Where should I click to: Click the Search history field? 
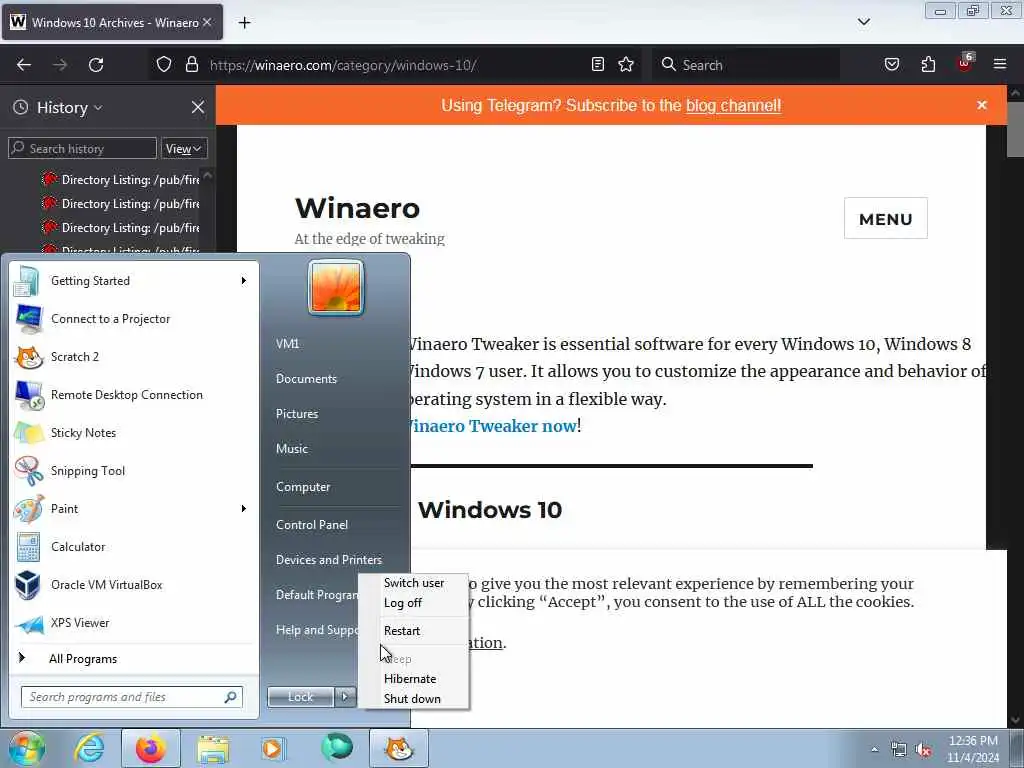pos(83,148)
